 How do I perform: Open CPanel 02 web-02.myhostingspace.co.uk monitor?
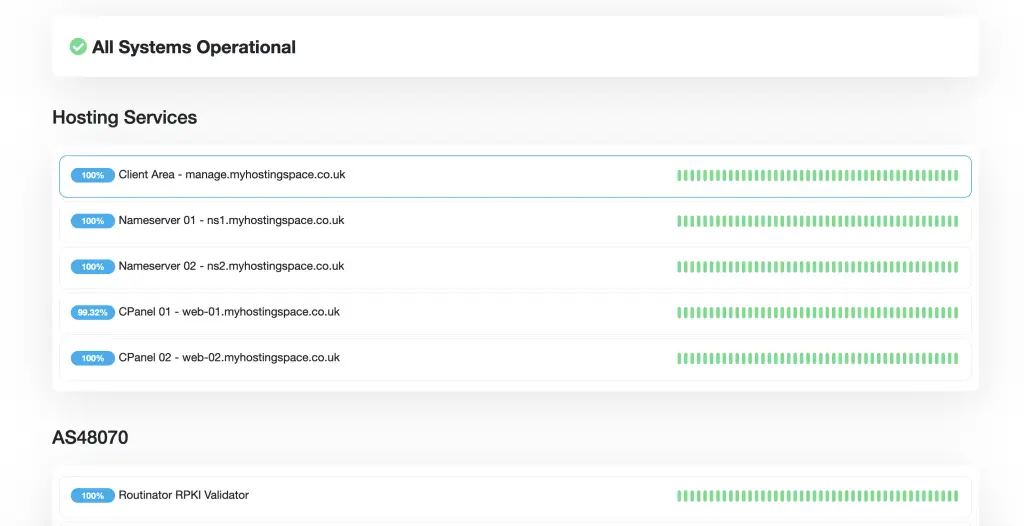pyautogui.click(x=515, y=358)
